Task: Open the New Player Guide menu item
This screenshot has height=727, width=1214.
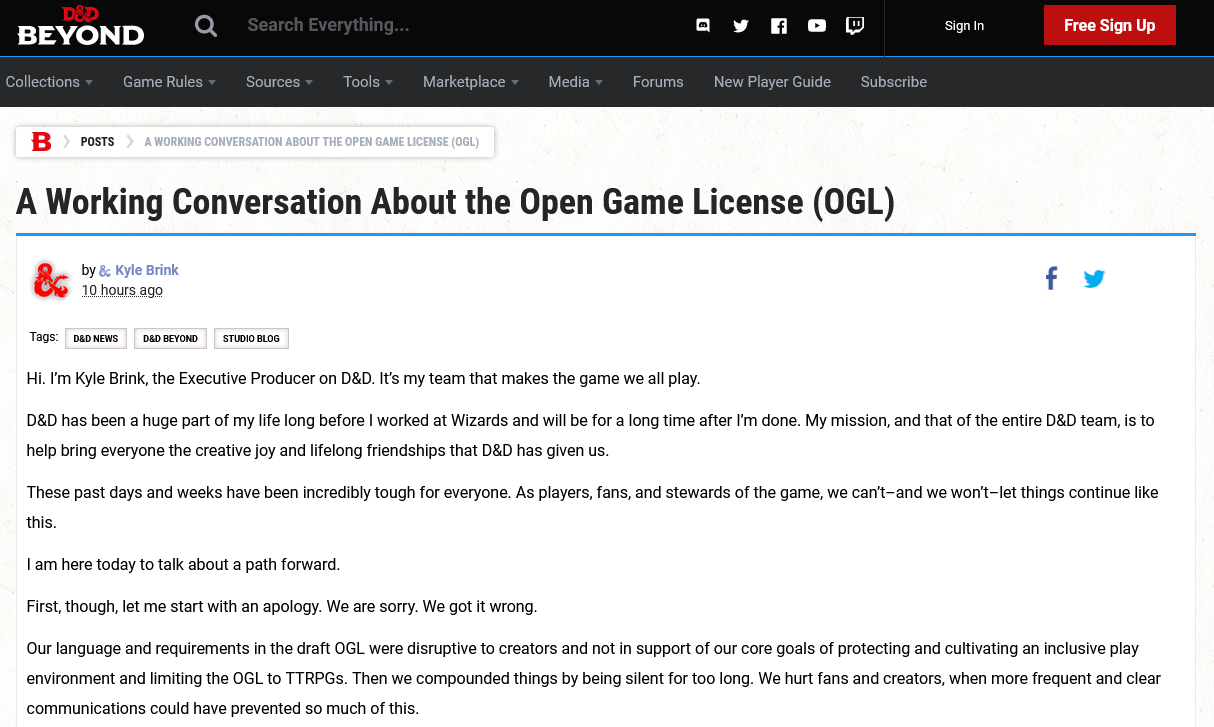Action: [x=772, y=82]
